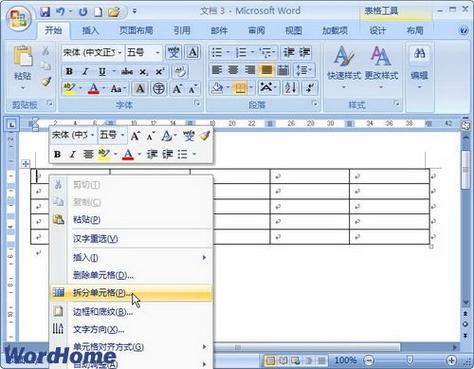This screenshot has width=474, height=369.
Task: Expand the Quick Styles gallery dropdown
Action: (x=344, y=87)
